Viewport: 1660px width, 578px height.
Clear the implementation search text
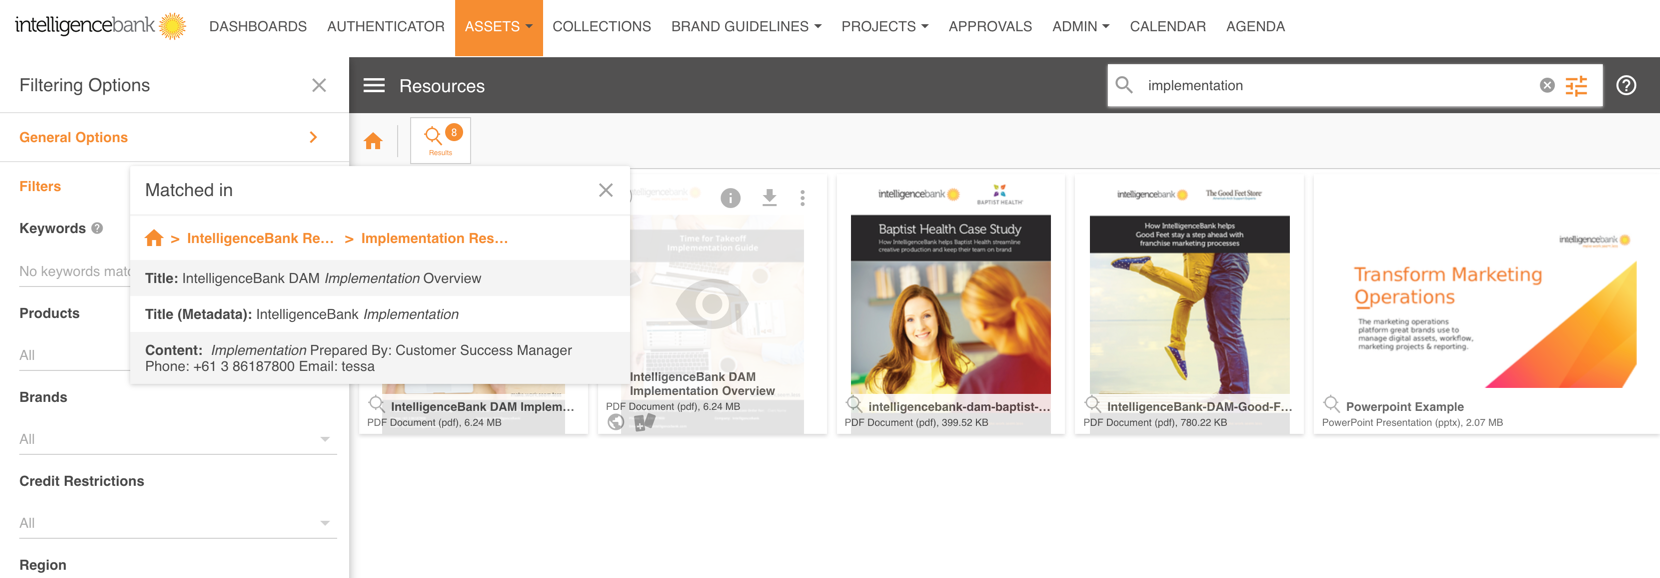pyautogui.click(x=1547, y=85)
